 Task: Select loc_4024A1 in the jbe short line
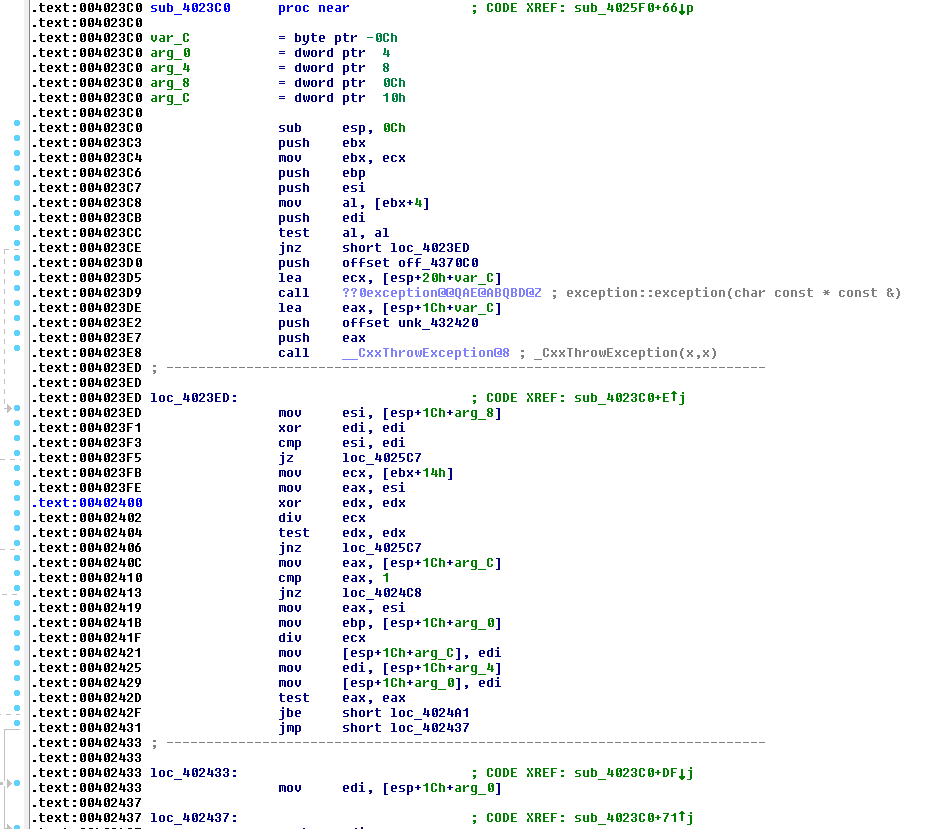click(x=429, y=713)
